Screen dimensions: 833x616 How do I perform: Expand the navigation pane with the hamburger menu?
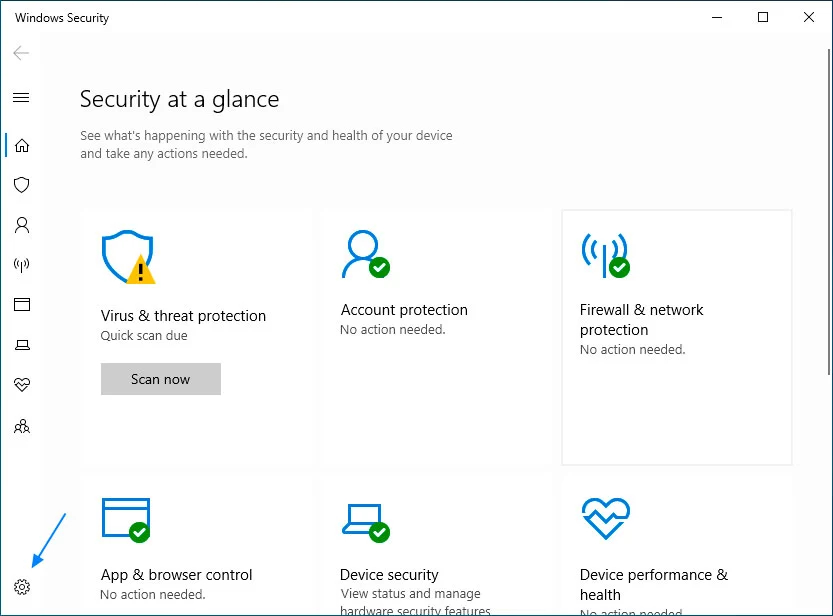click(x=22, y=98)
